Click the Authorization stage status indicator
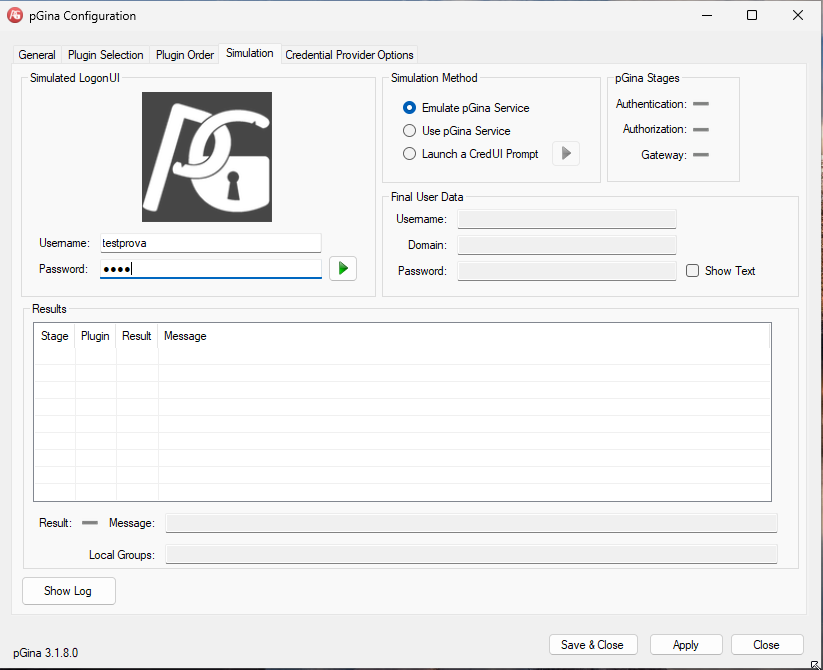 tap(701, 129)
